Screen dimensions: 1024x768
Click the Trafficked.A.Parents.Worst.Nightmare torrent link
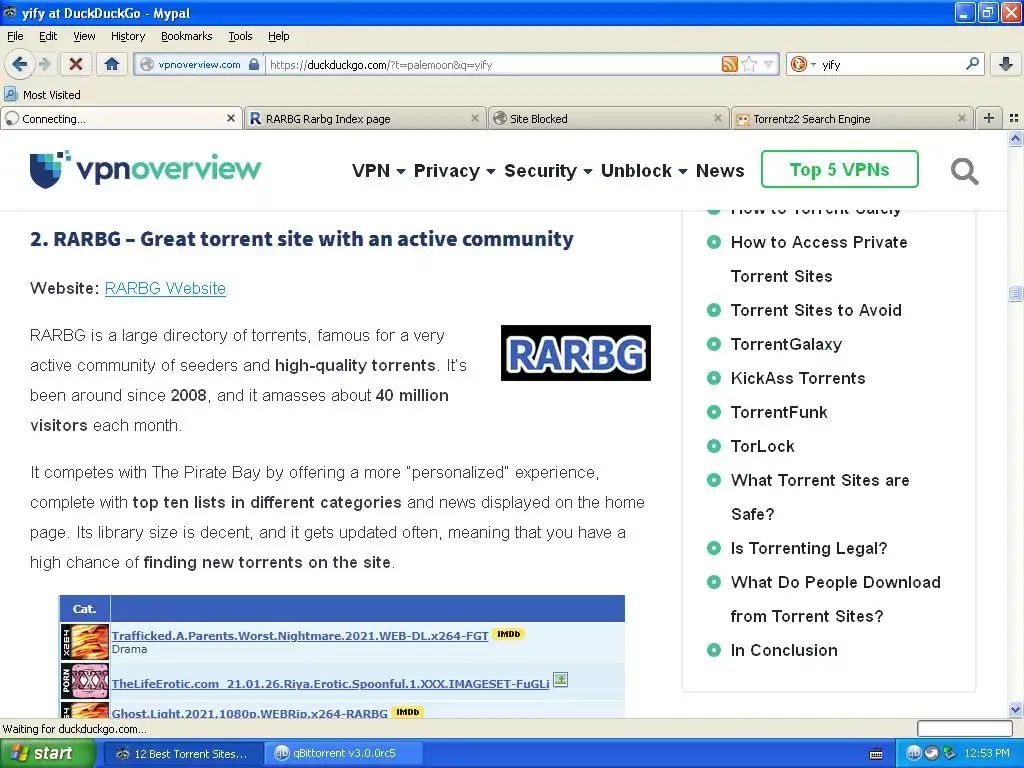300,635
